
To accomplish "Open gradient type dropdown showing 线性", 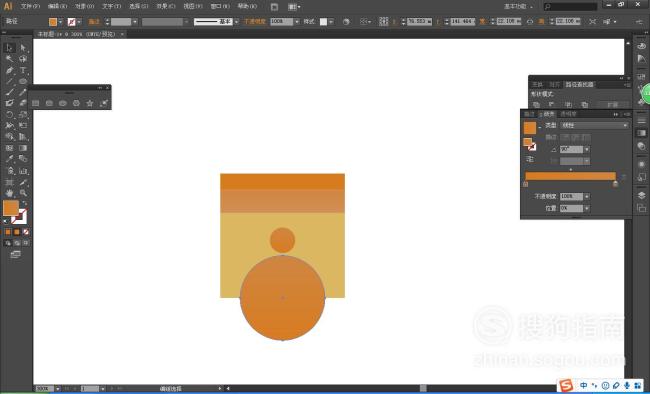I will point(594,125).
